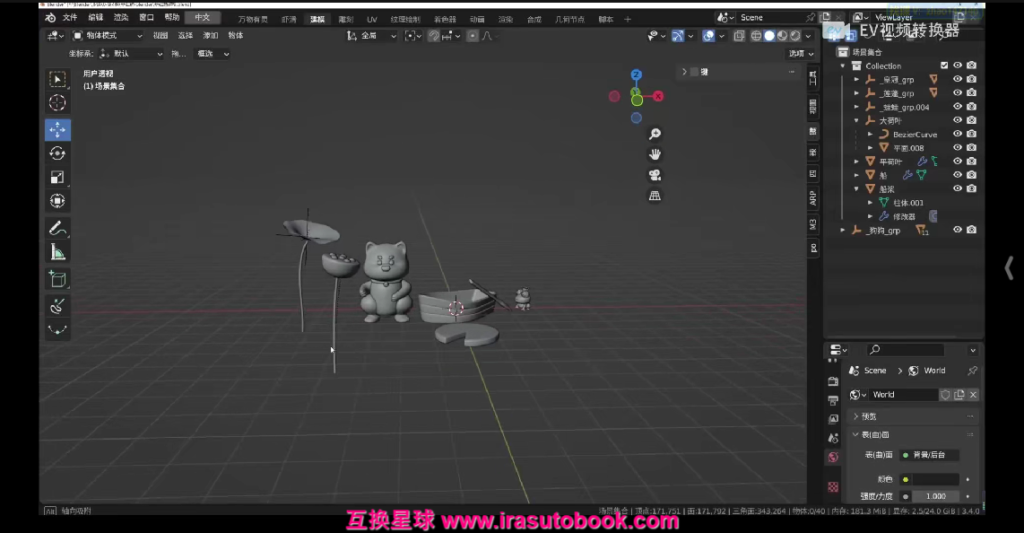Image resolution: width=1024 pixels, height=533 pixels.
Task: Open the Render properties tab
Action: click(x=833, y=381)
